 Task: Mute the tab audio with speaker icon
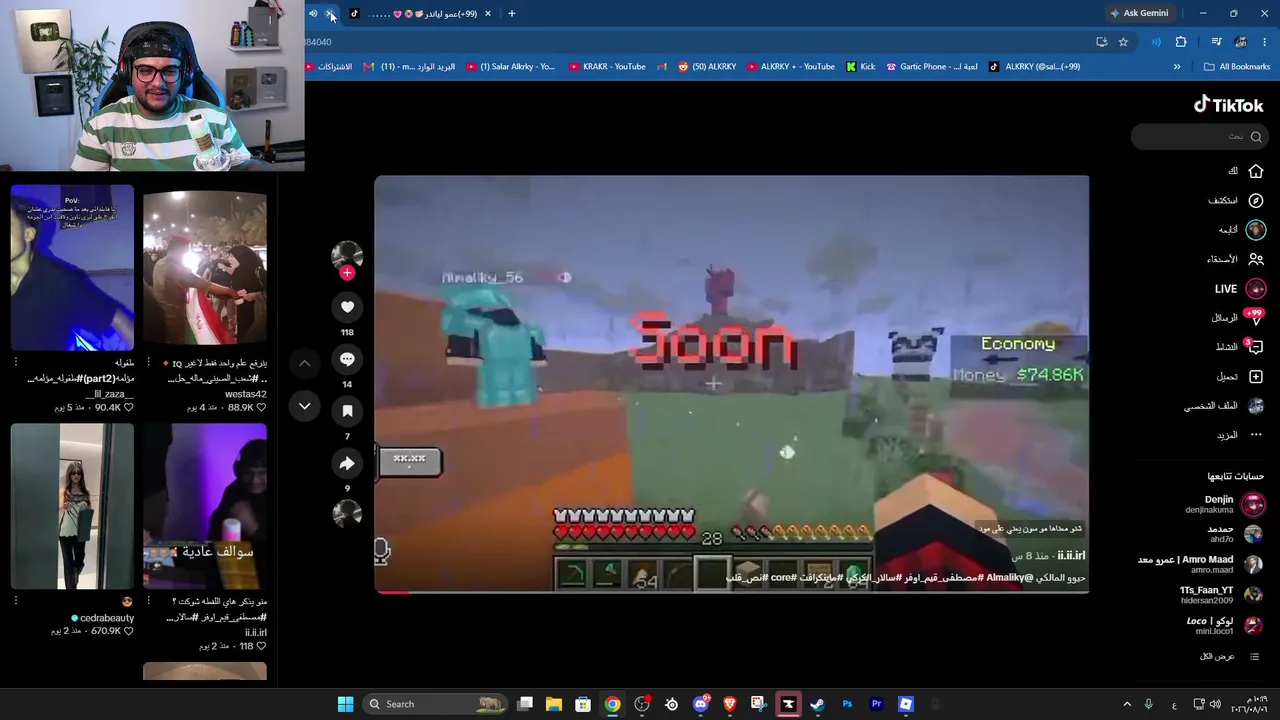coord(313,14)
